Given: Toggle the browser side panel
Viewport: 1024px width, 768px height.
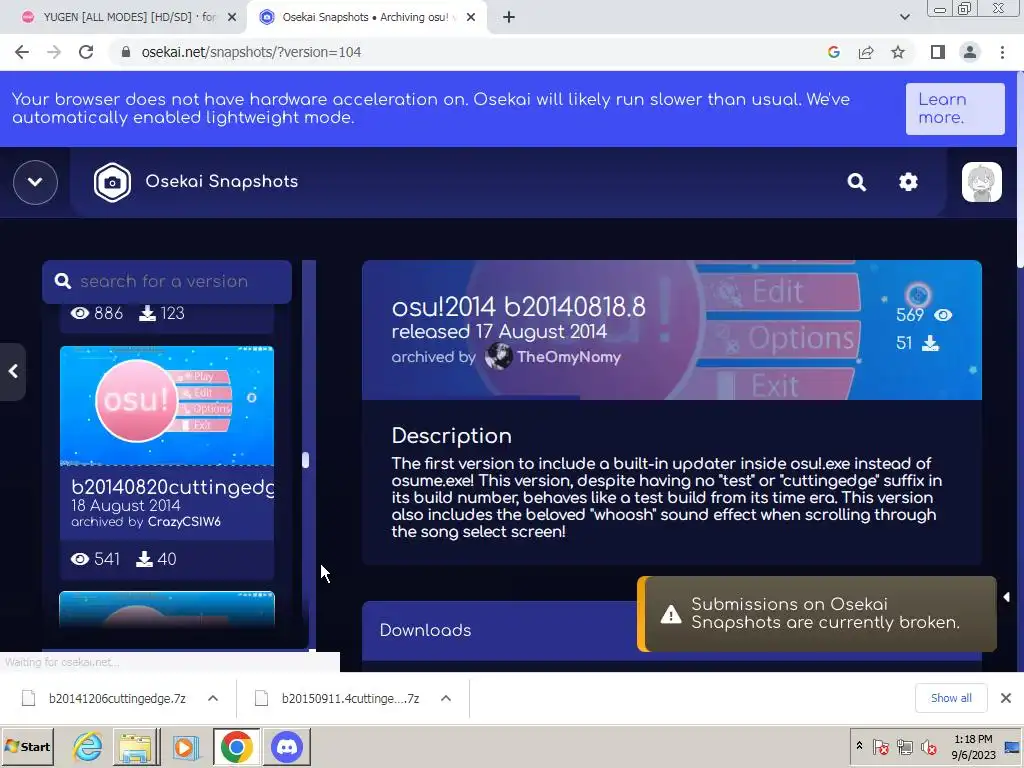Looking at the screenshot, I should (x=938, y=52).
